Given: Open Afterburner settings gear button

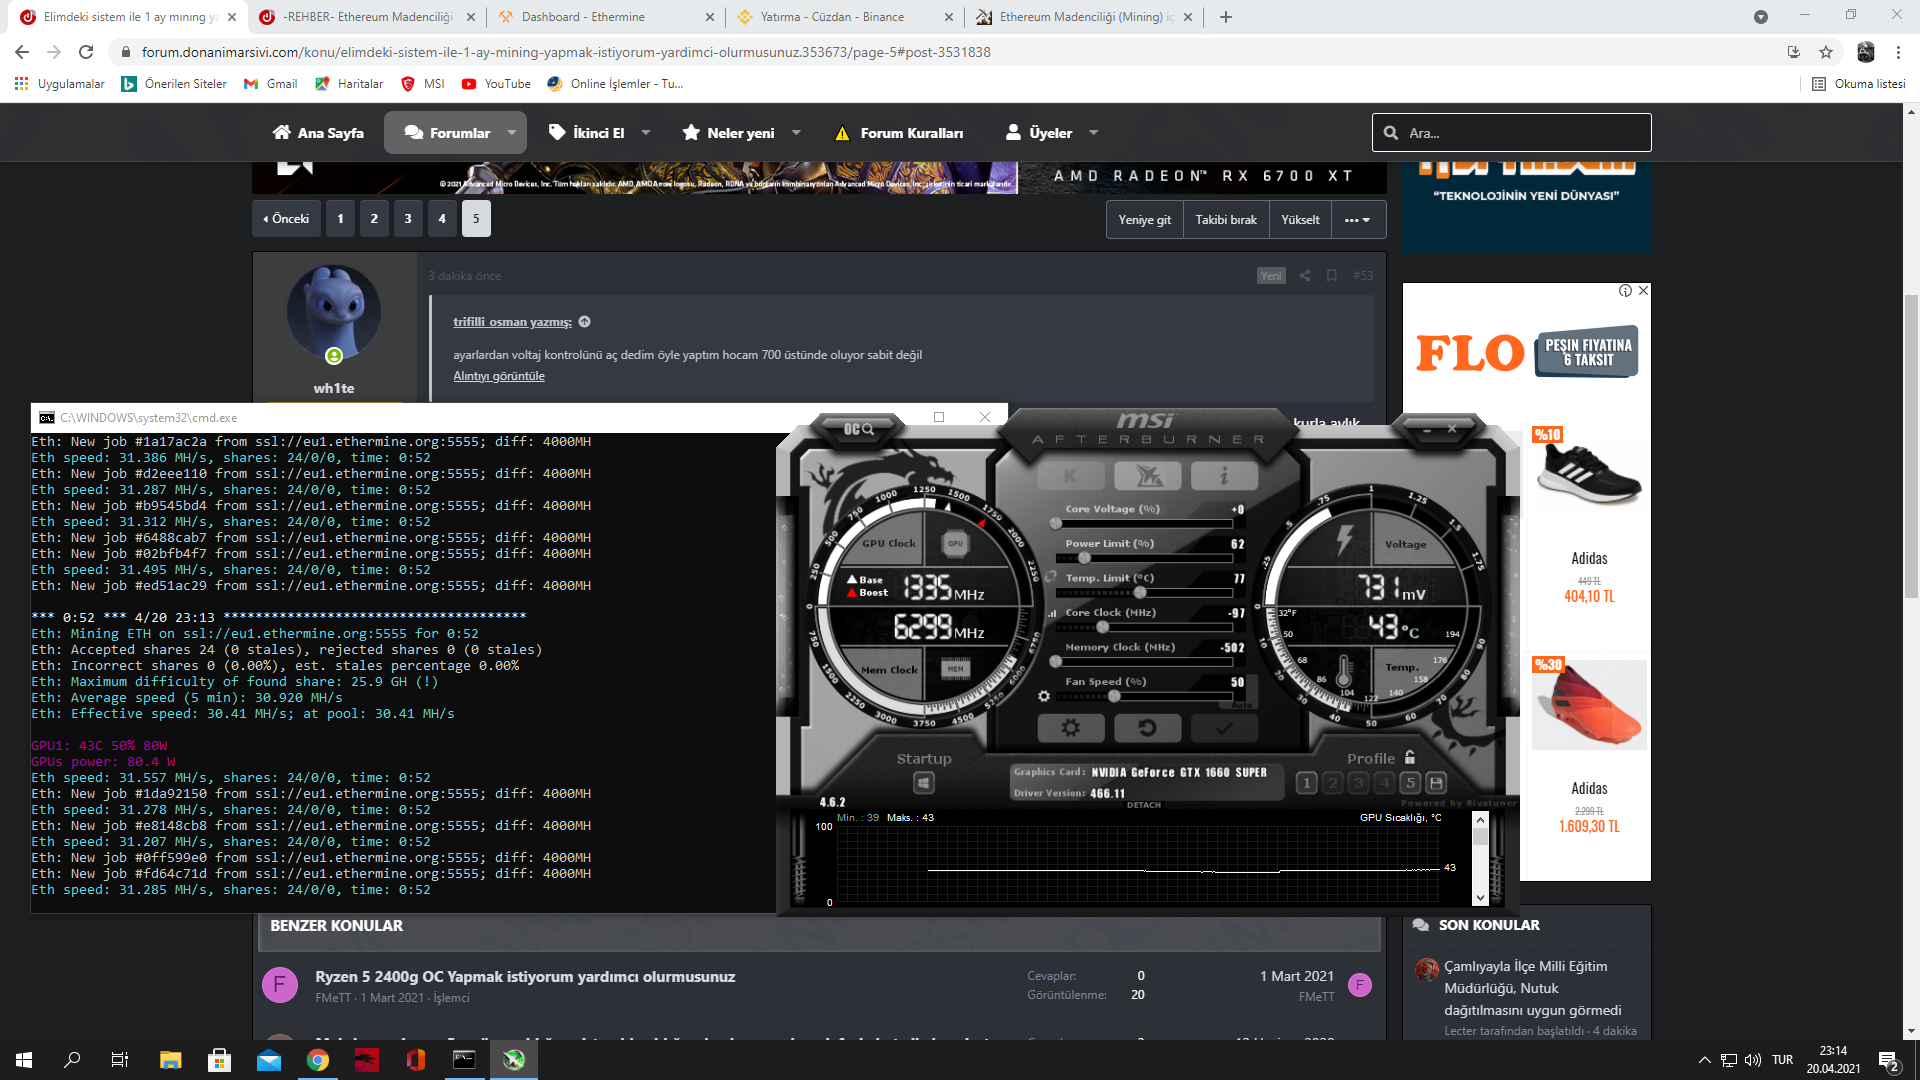Looking at the screenshot, I should point(1070,728).
